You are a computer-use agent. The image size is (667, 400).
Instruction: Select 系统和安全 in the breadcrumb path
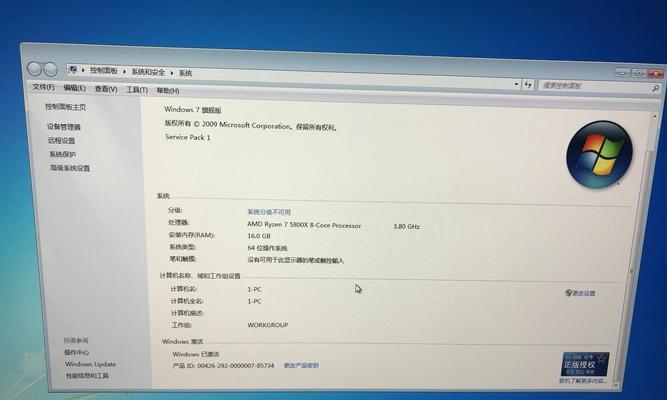click(148, 72)
